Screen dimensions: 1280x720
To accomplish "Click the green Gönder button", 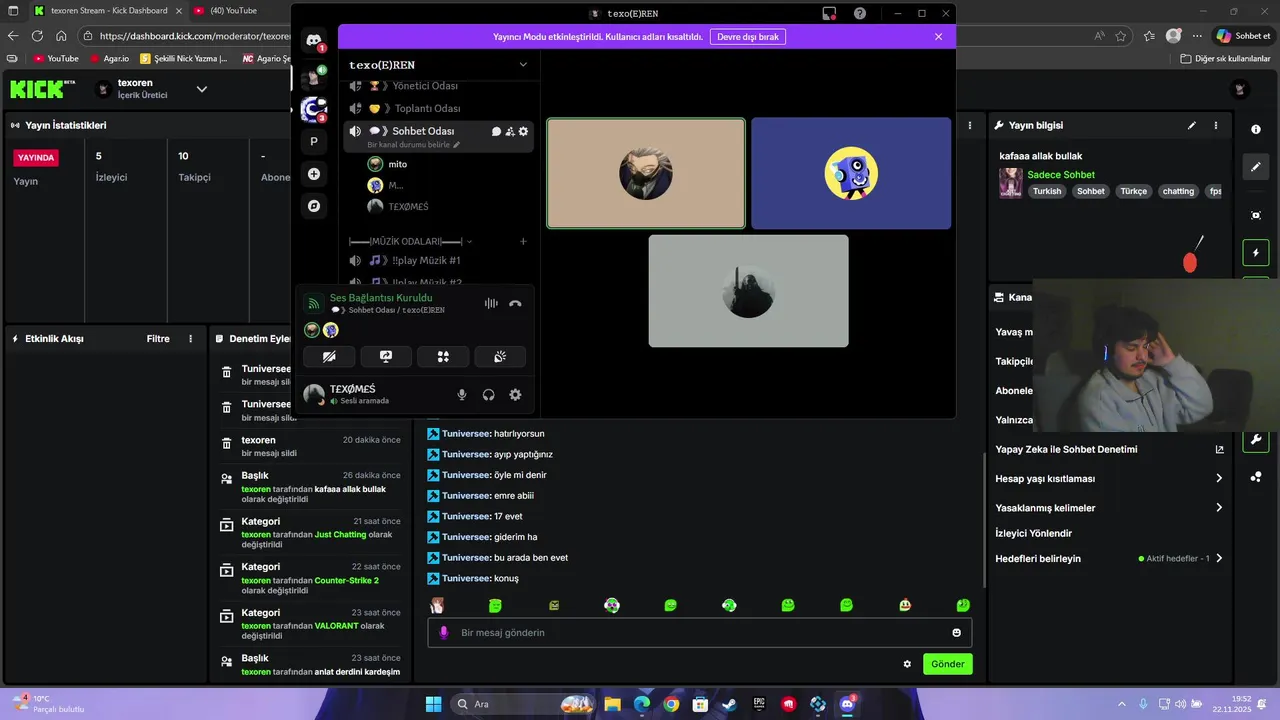I will (948, 664).
